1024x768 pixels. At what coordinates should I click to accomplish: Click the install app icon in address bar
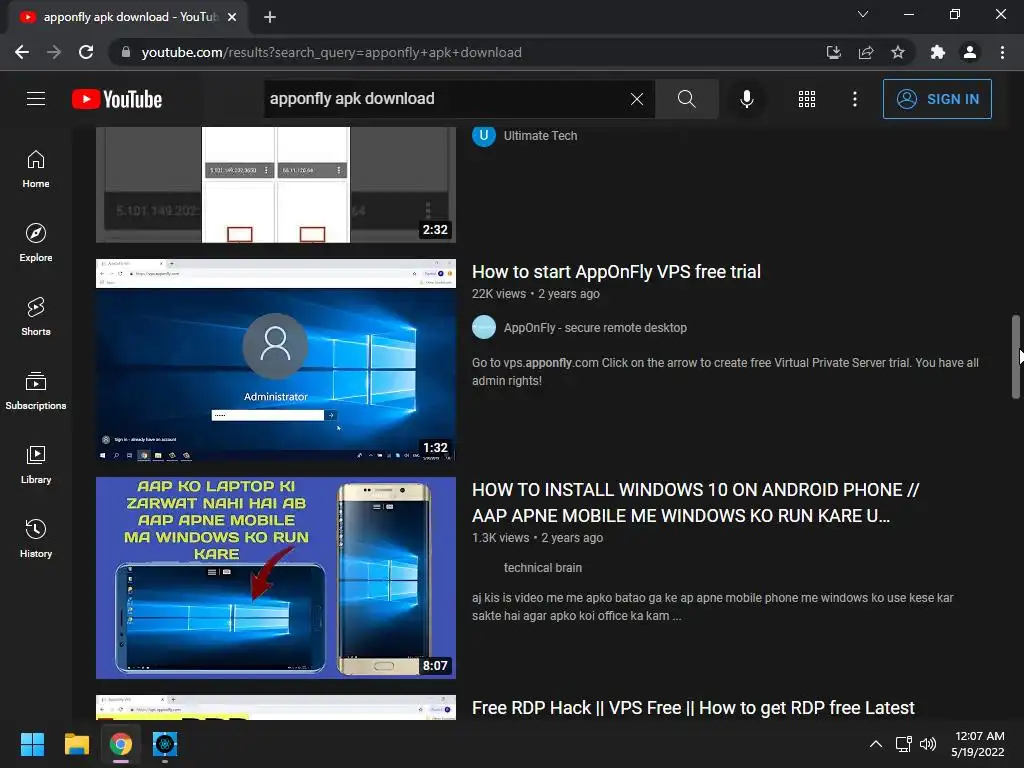tap(833, 52)
